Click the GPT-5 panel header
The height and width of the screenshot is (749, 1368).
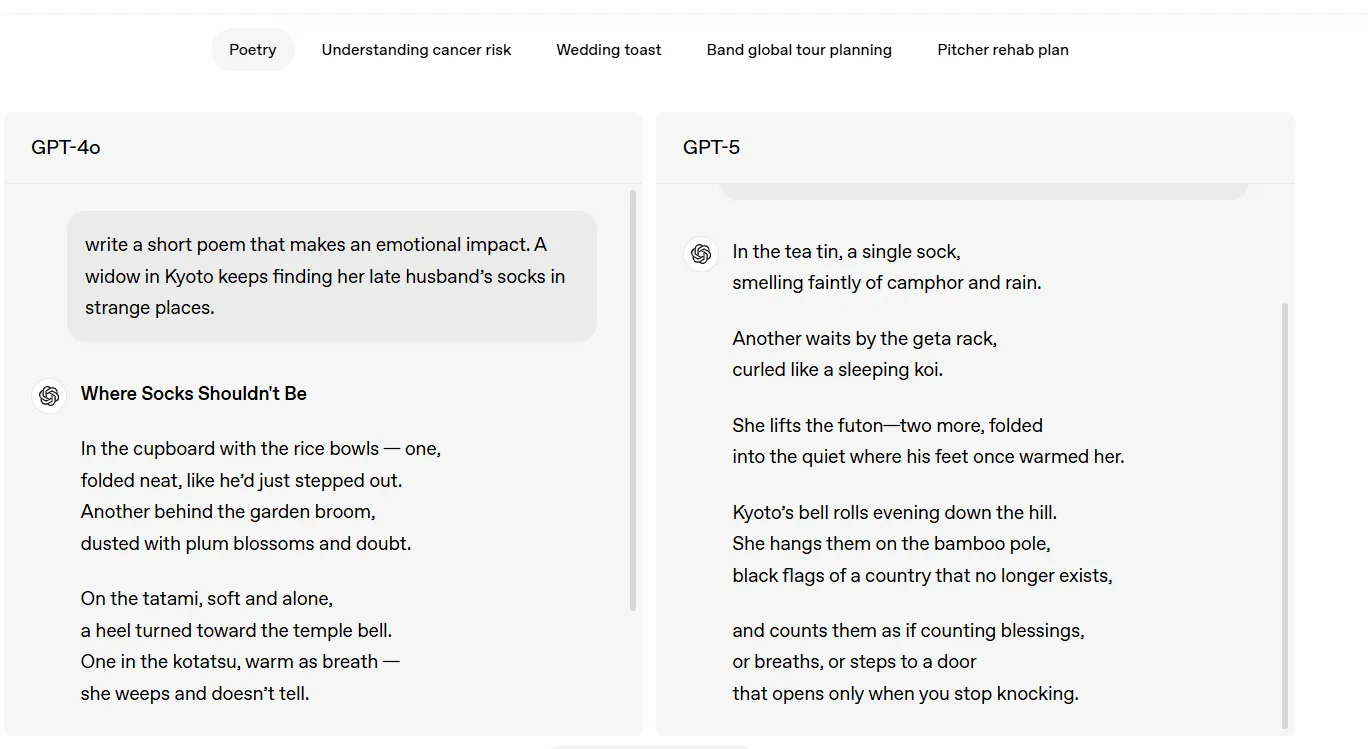[712, 146]
